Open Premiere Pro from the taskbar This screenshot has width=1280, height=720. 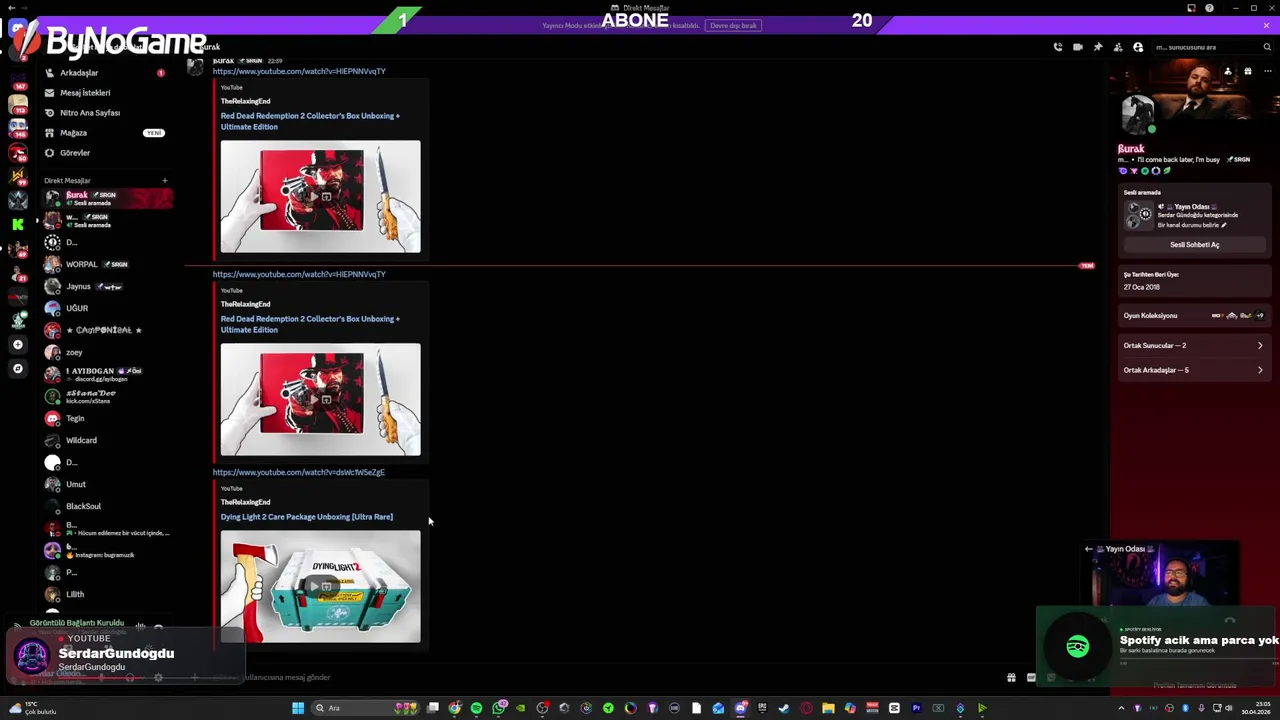click(x=916, y=708)
